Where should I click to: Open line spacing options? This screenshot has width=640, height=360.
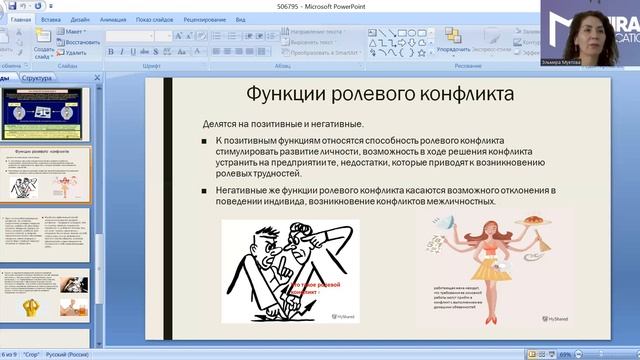pos(271,36)
